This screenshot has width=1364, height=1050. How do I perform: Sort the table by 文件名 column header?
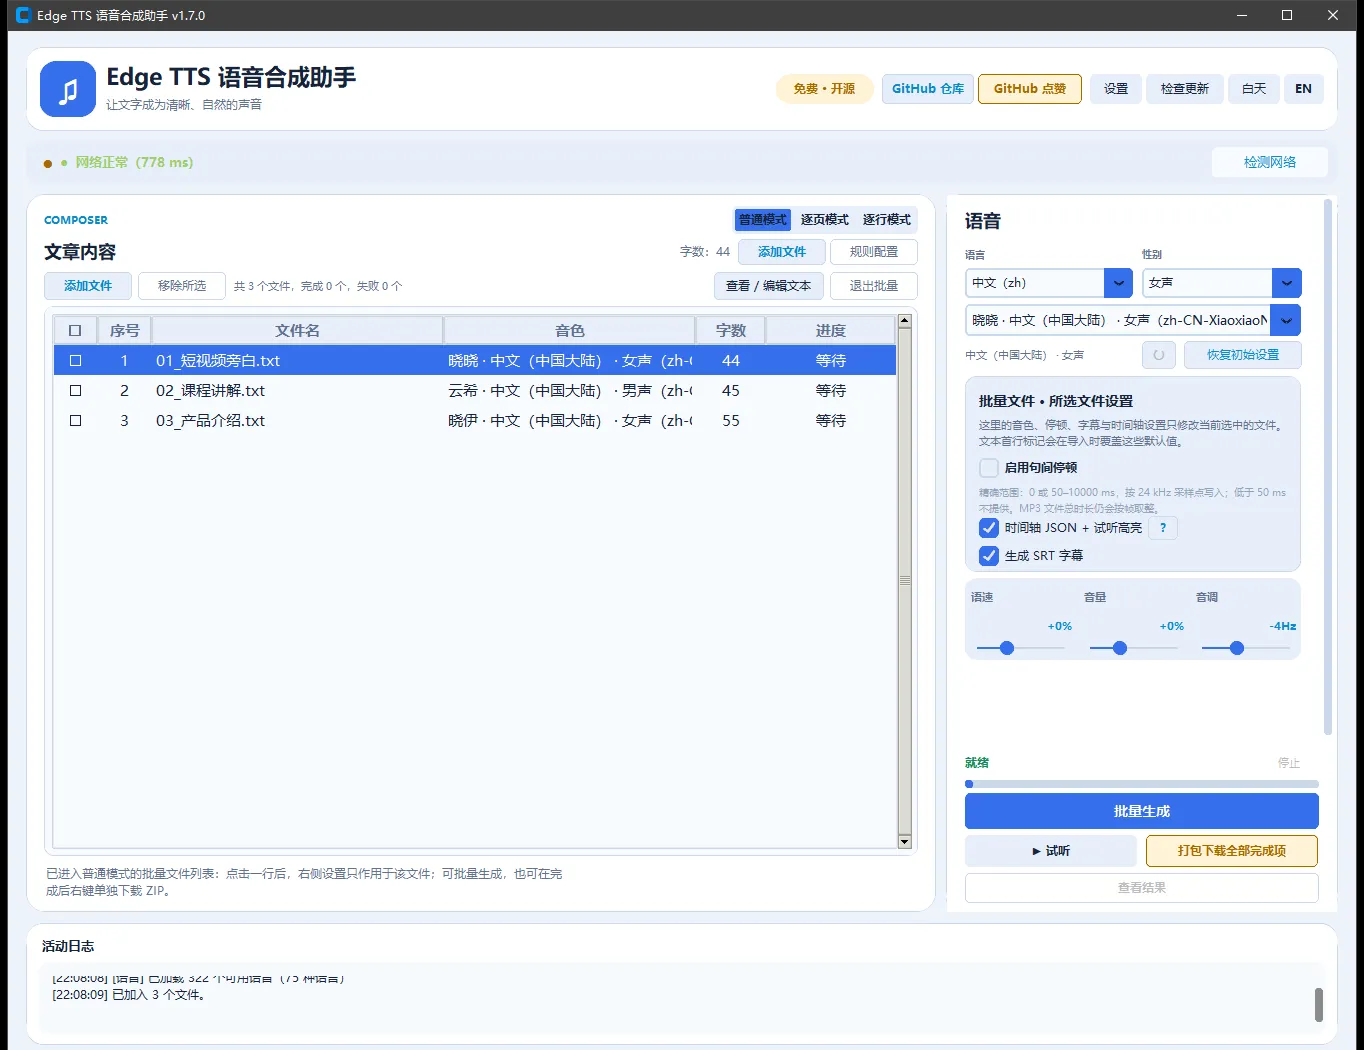point(297,330)
